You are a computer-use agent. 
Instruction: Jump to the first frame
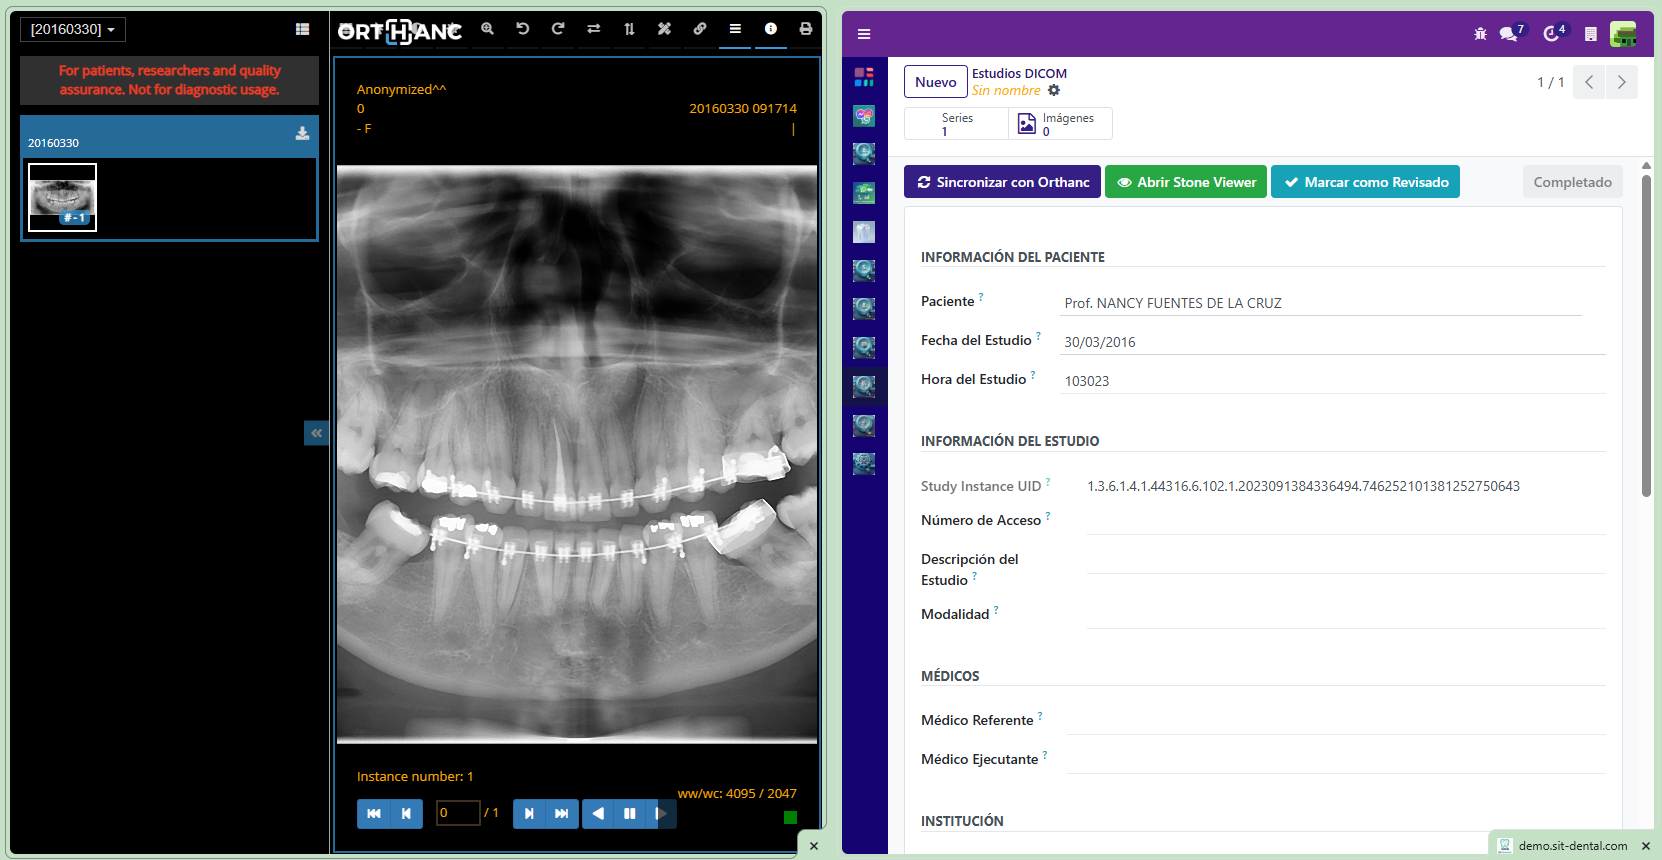[x=374, y=814]
